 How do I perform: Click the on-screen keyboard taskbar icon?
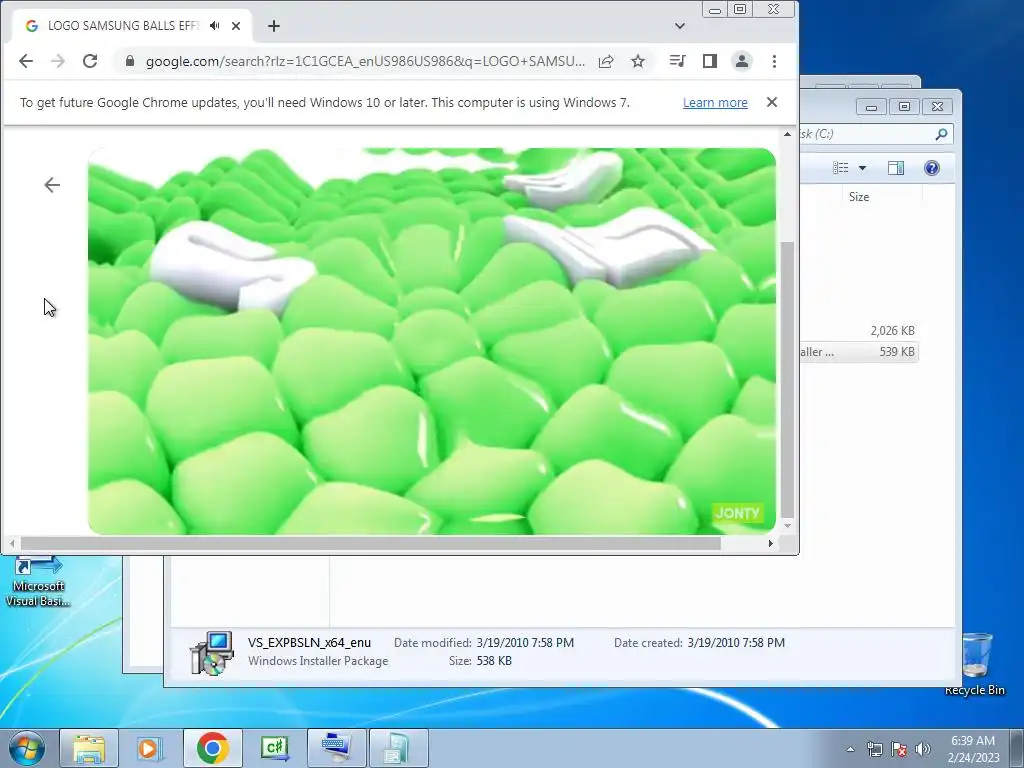pos(336,748)
